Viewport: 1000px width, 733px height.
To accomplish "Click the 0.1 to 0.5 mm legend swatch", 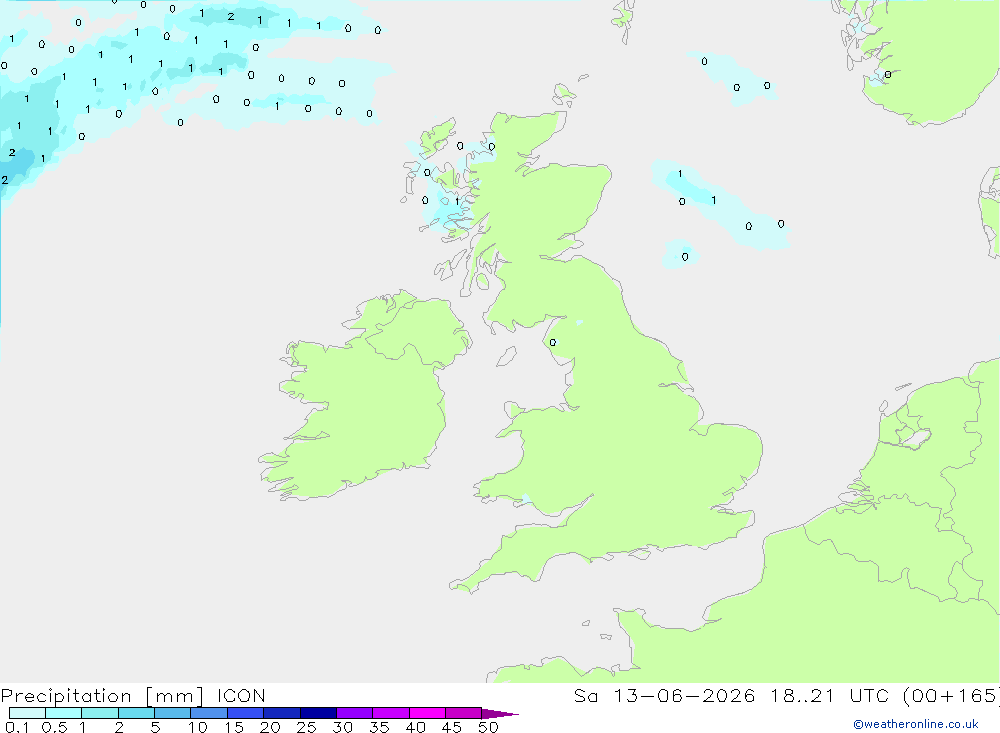I will coord(27,713).
